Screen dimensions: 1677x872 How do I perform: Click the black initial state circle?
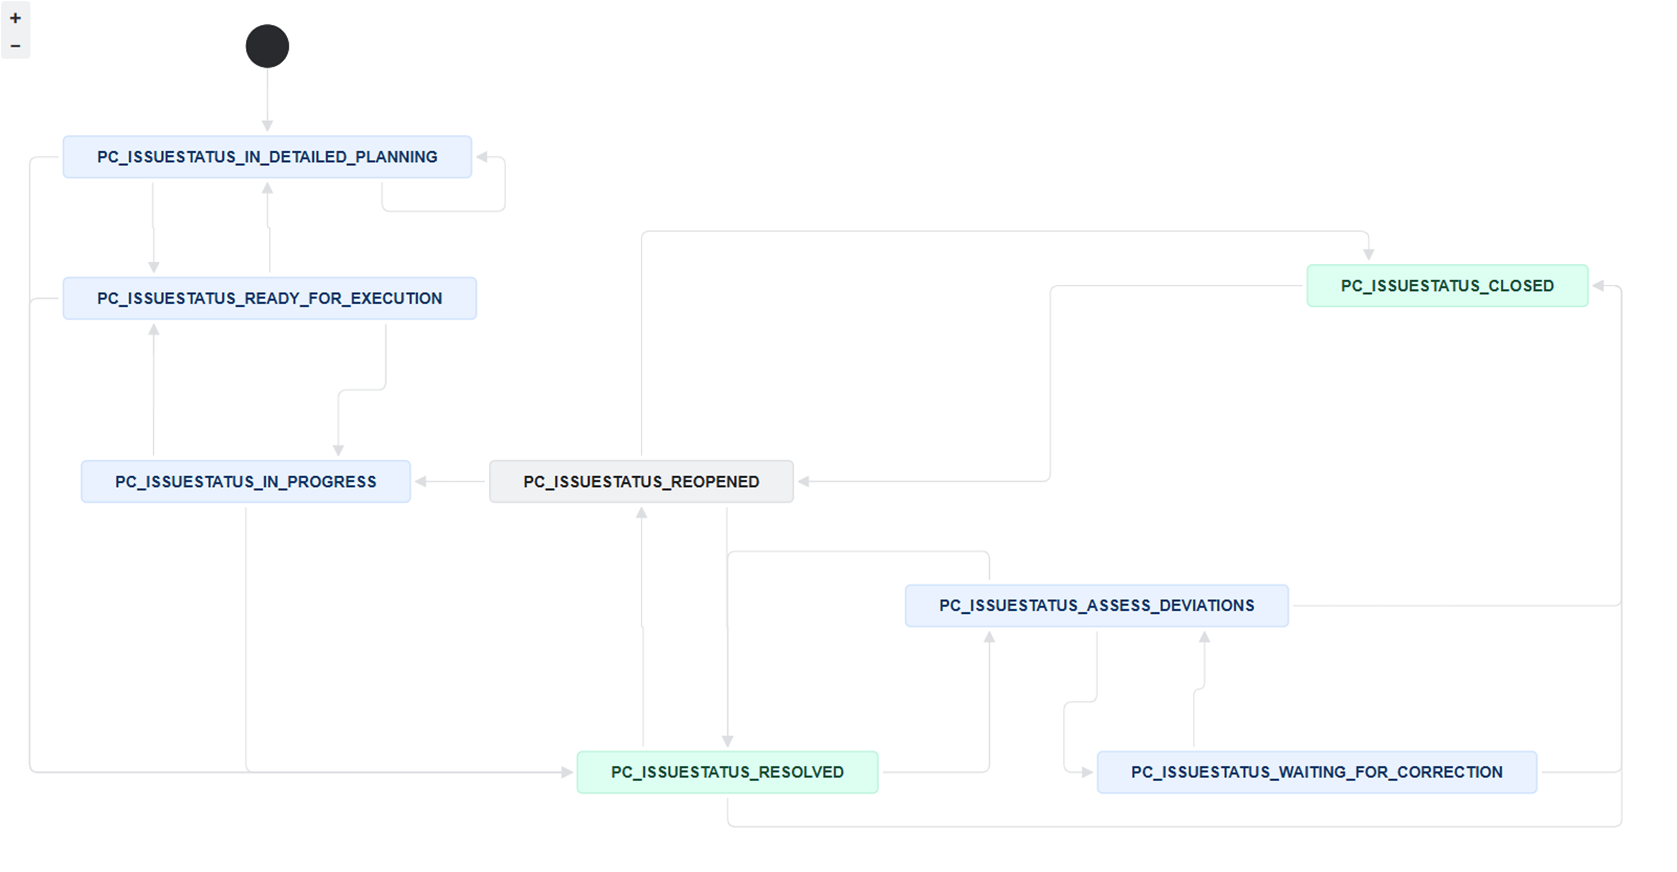click(267, 46)
